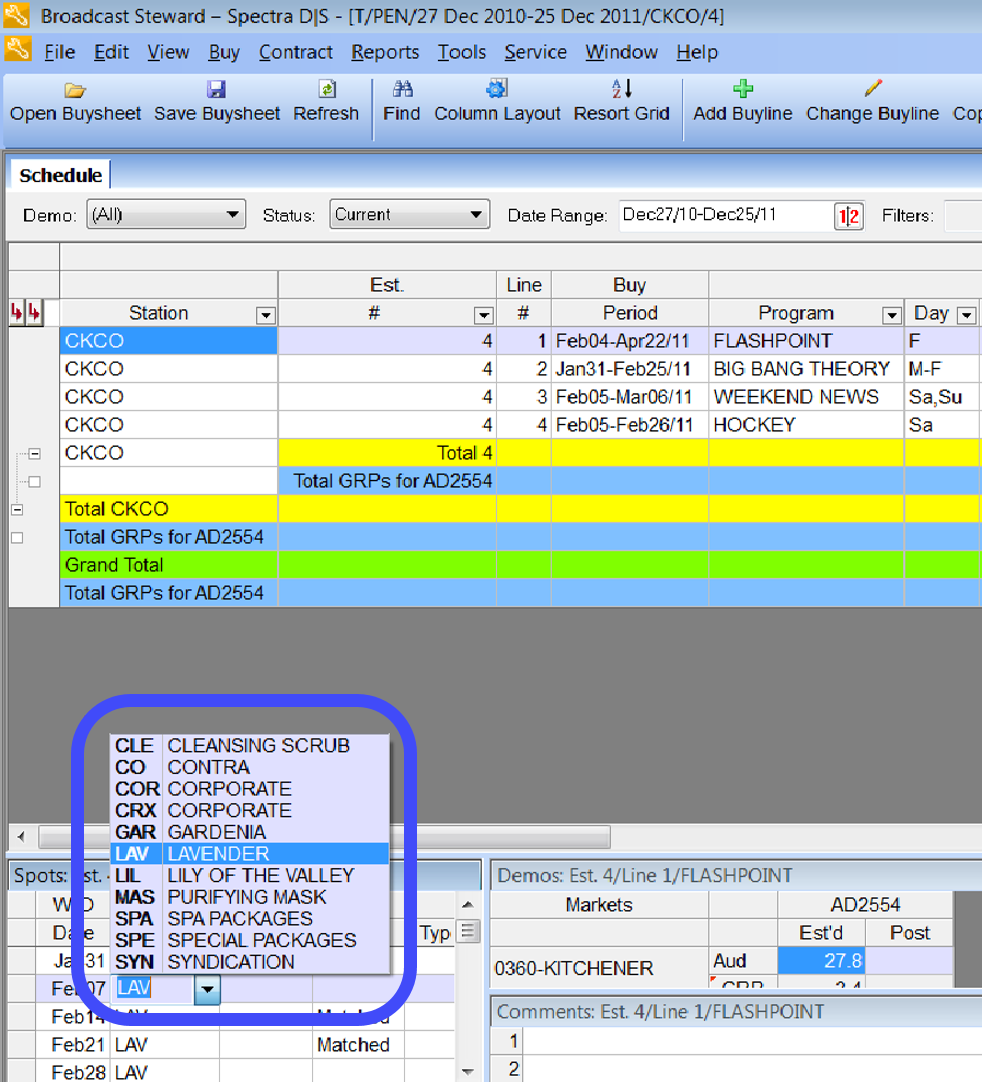This screenshot has width=982, height=1082.
Task: Click the Save Buysheet floppy disk icon
Action: pos(216,89)
